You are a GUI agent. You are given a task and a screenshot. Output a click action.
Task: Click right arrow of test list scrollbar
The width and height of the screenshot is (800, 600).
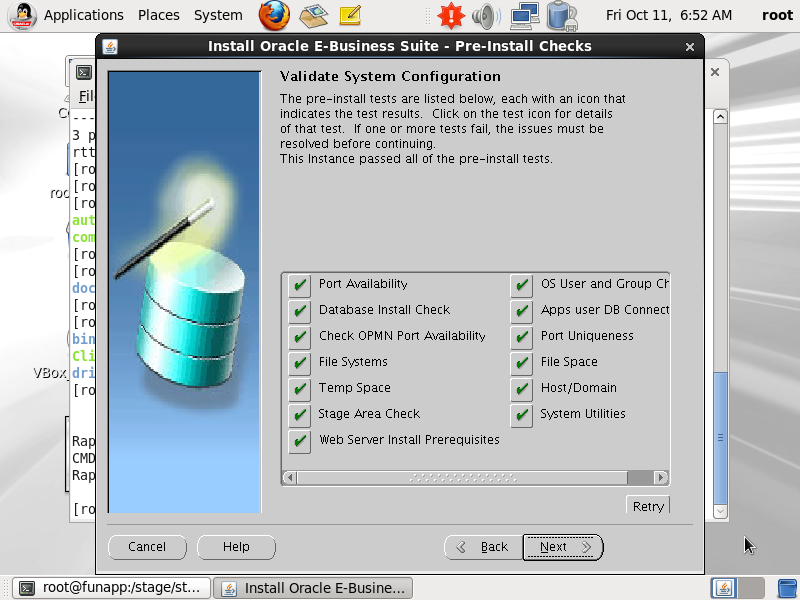point(661,478)
